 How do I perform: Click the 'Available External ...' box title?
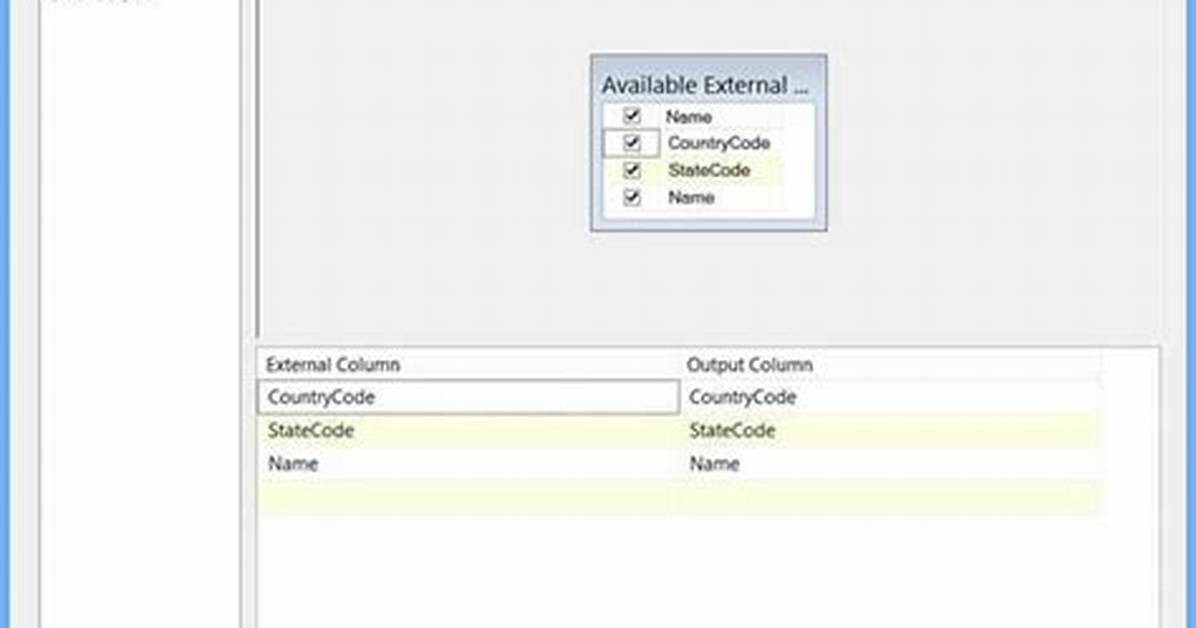pyautogui.click(x=705, y=85)
